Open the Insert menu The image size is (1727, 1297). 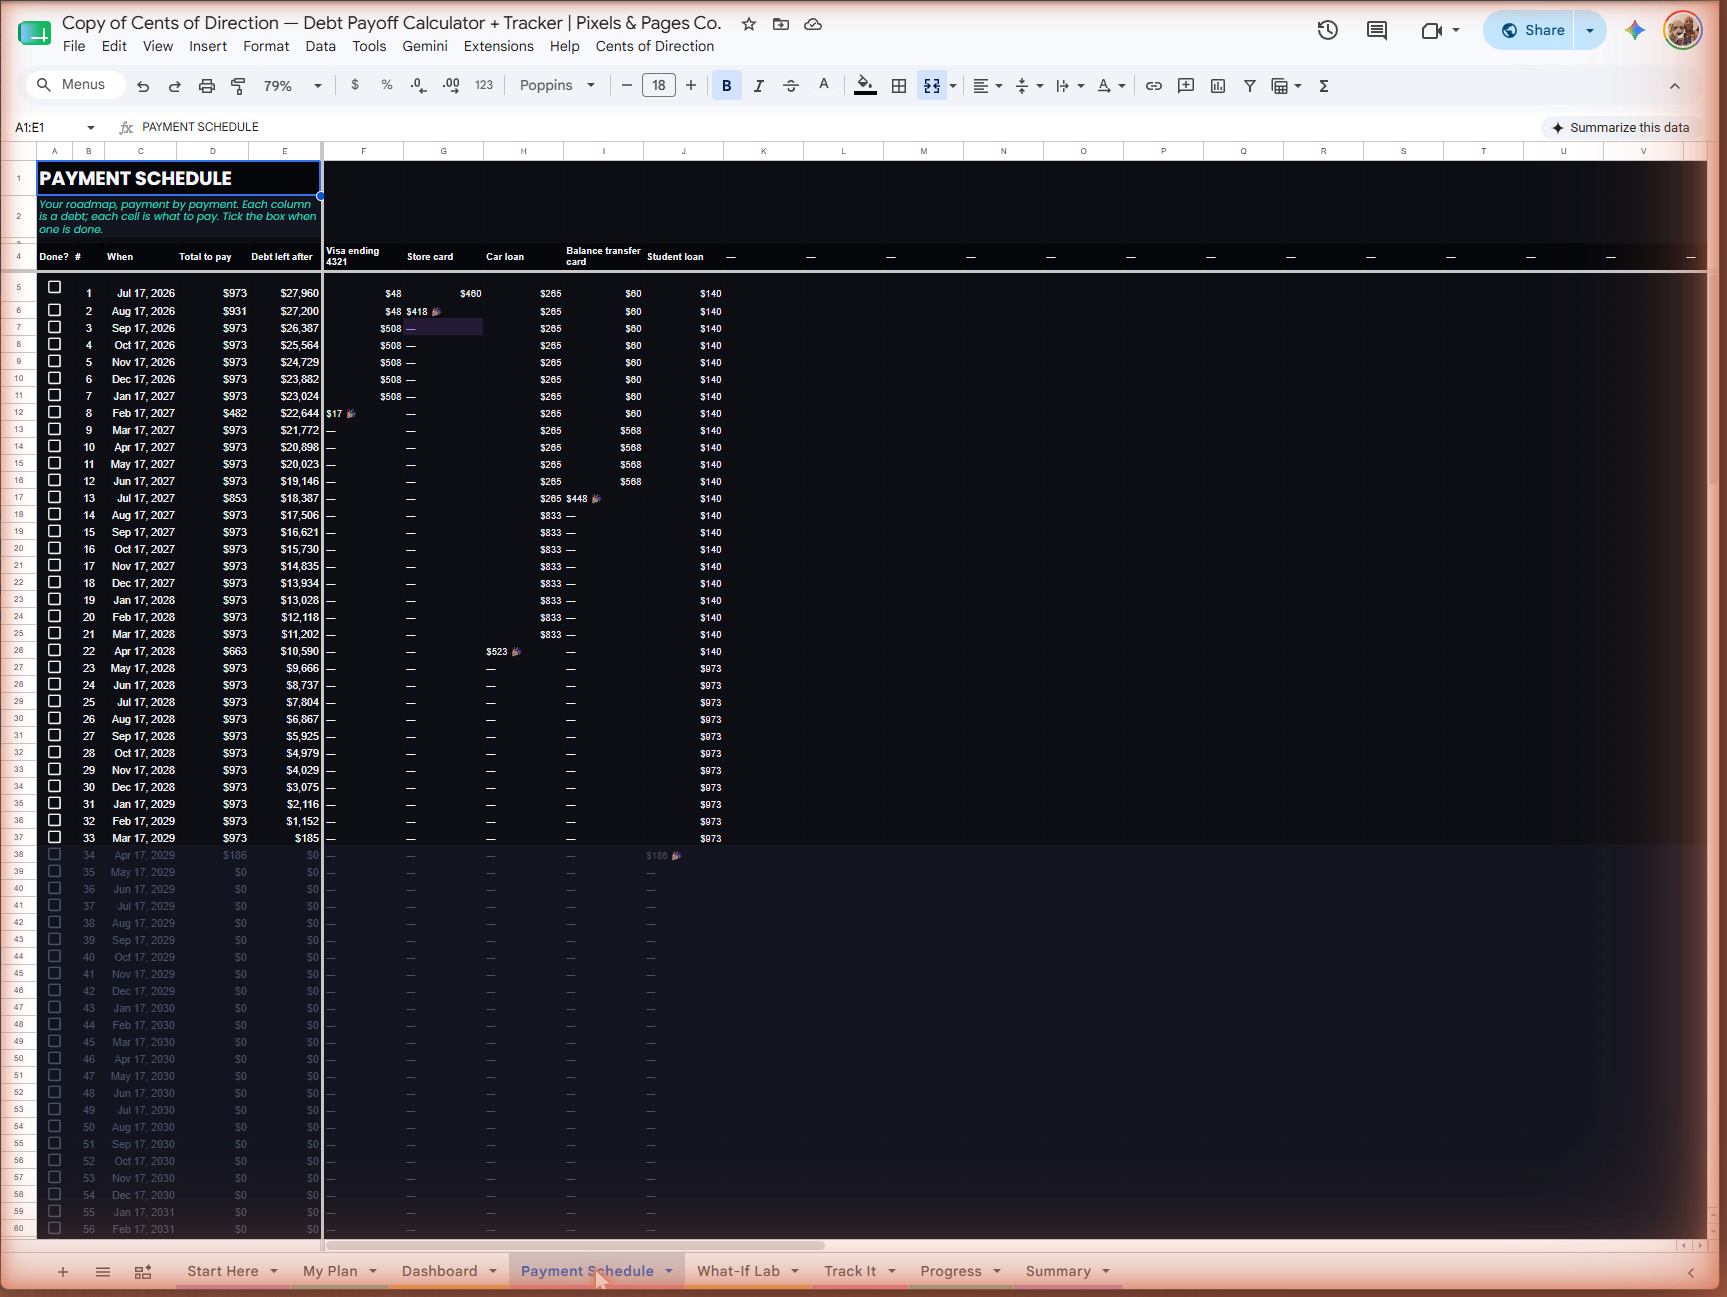click(x=208, y=46)
